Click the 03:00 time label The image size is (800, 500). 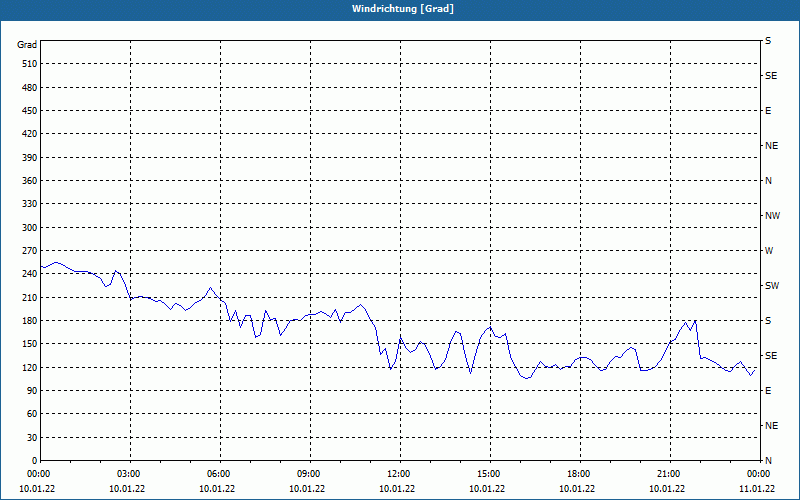coord(130,474)
